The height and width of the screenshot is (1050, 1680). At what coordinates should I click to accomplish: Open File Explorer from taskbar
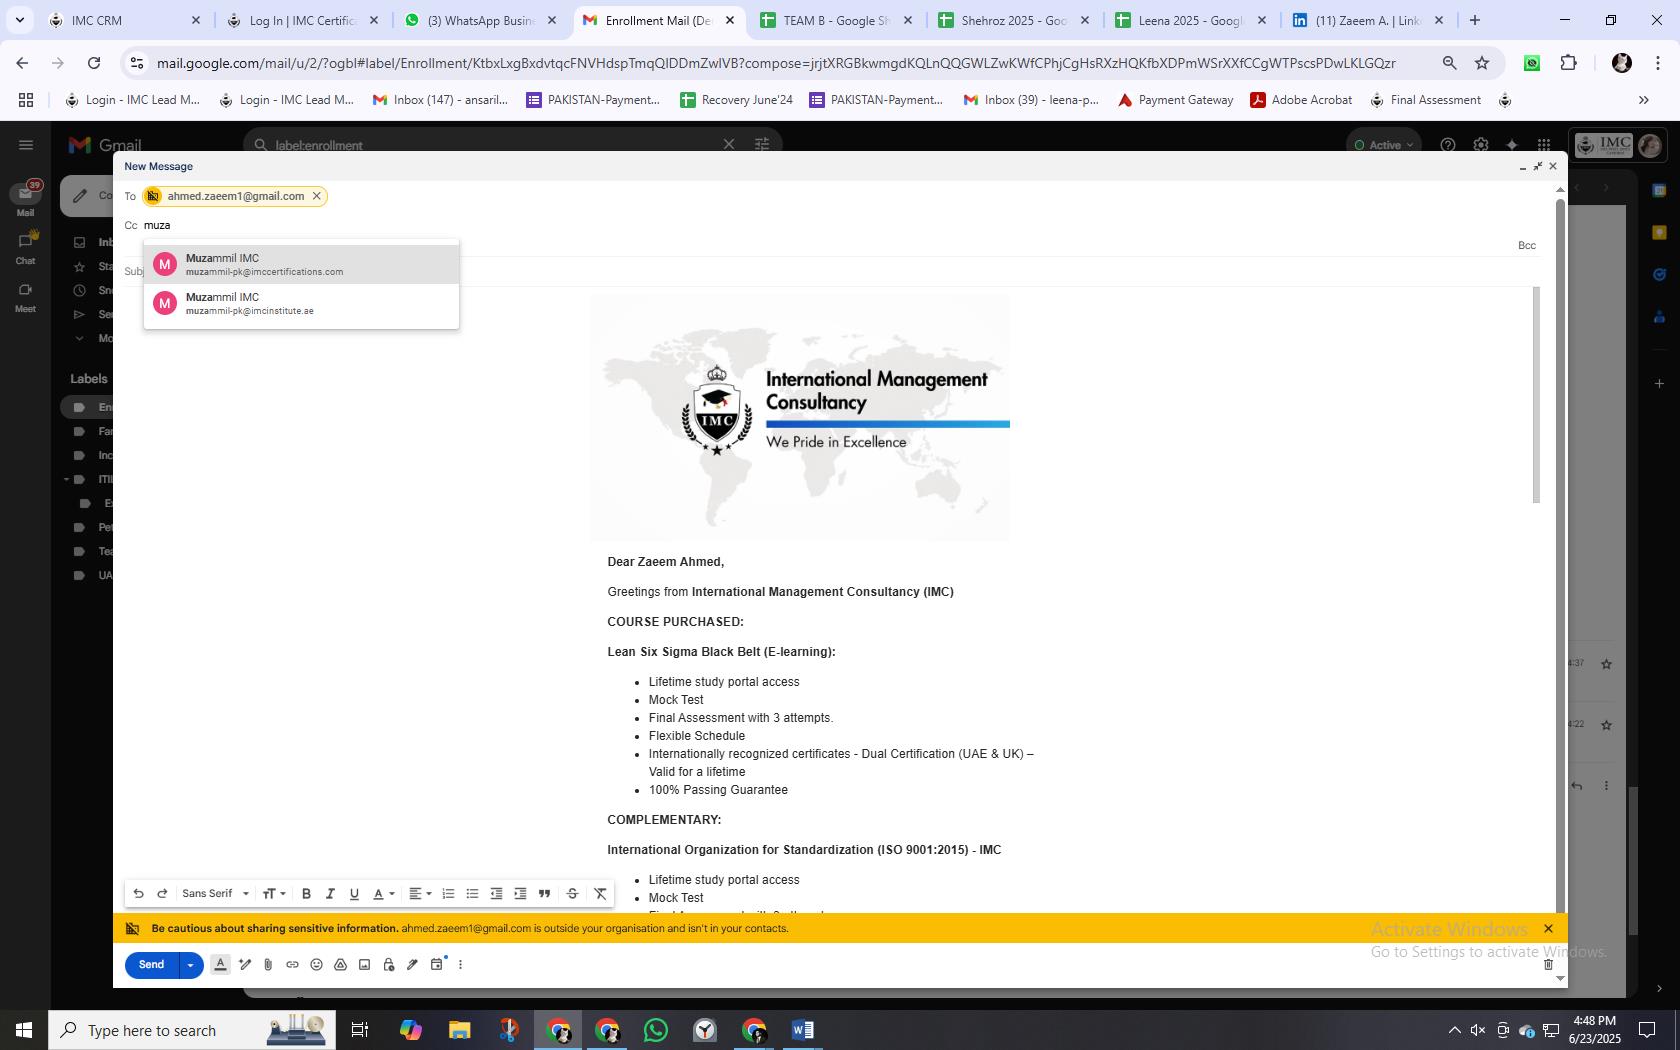pos(459,1030)
